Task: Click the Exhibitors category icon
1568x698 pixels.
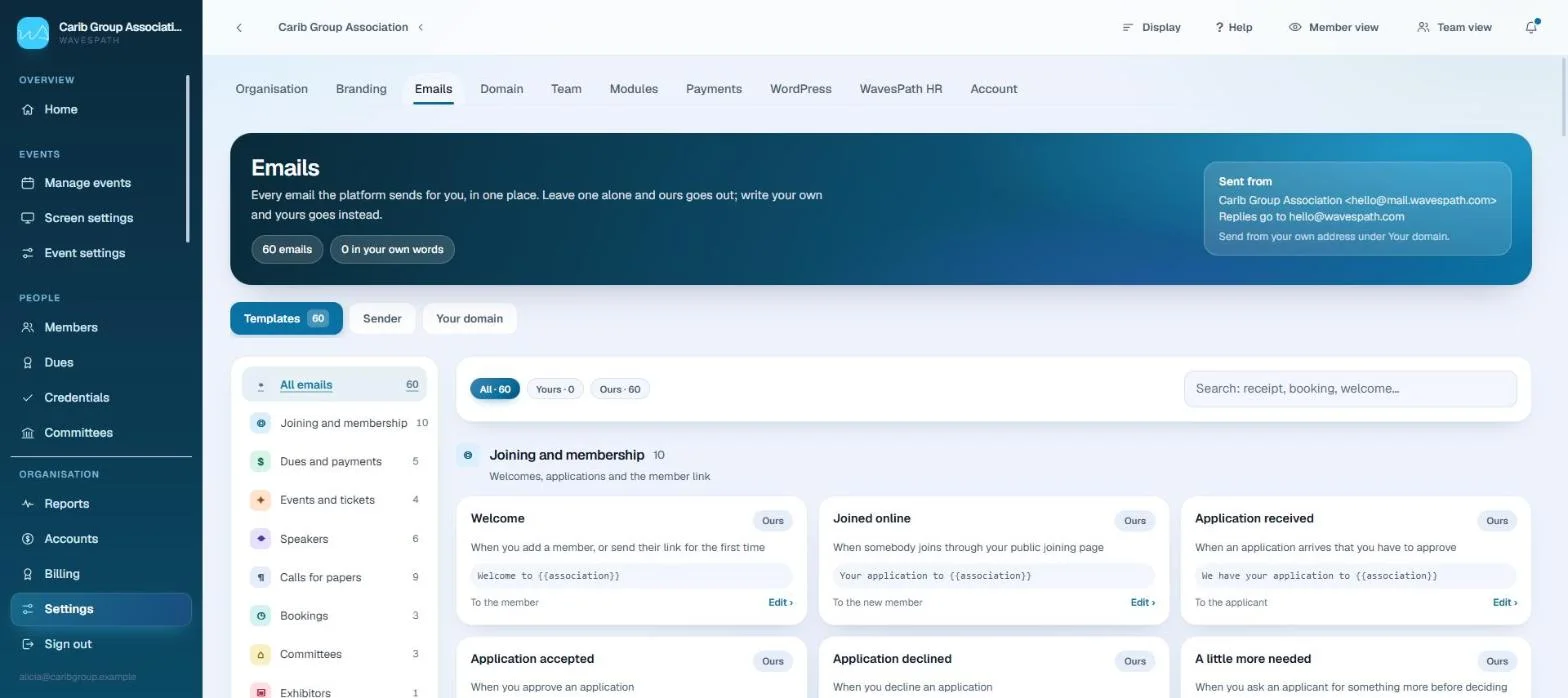Action: pos(261,692)
